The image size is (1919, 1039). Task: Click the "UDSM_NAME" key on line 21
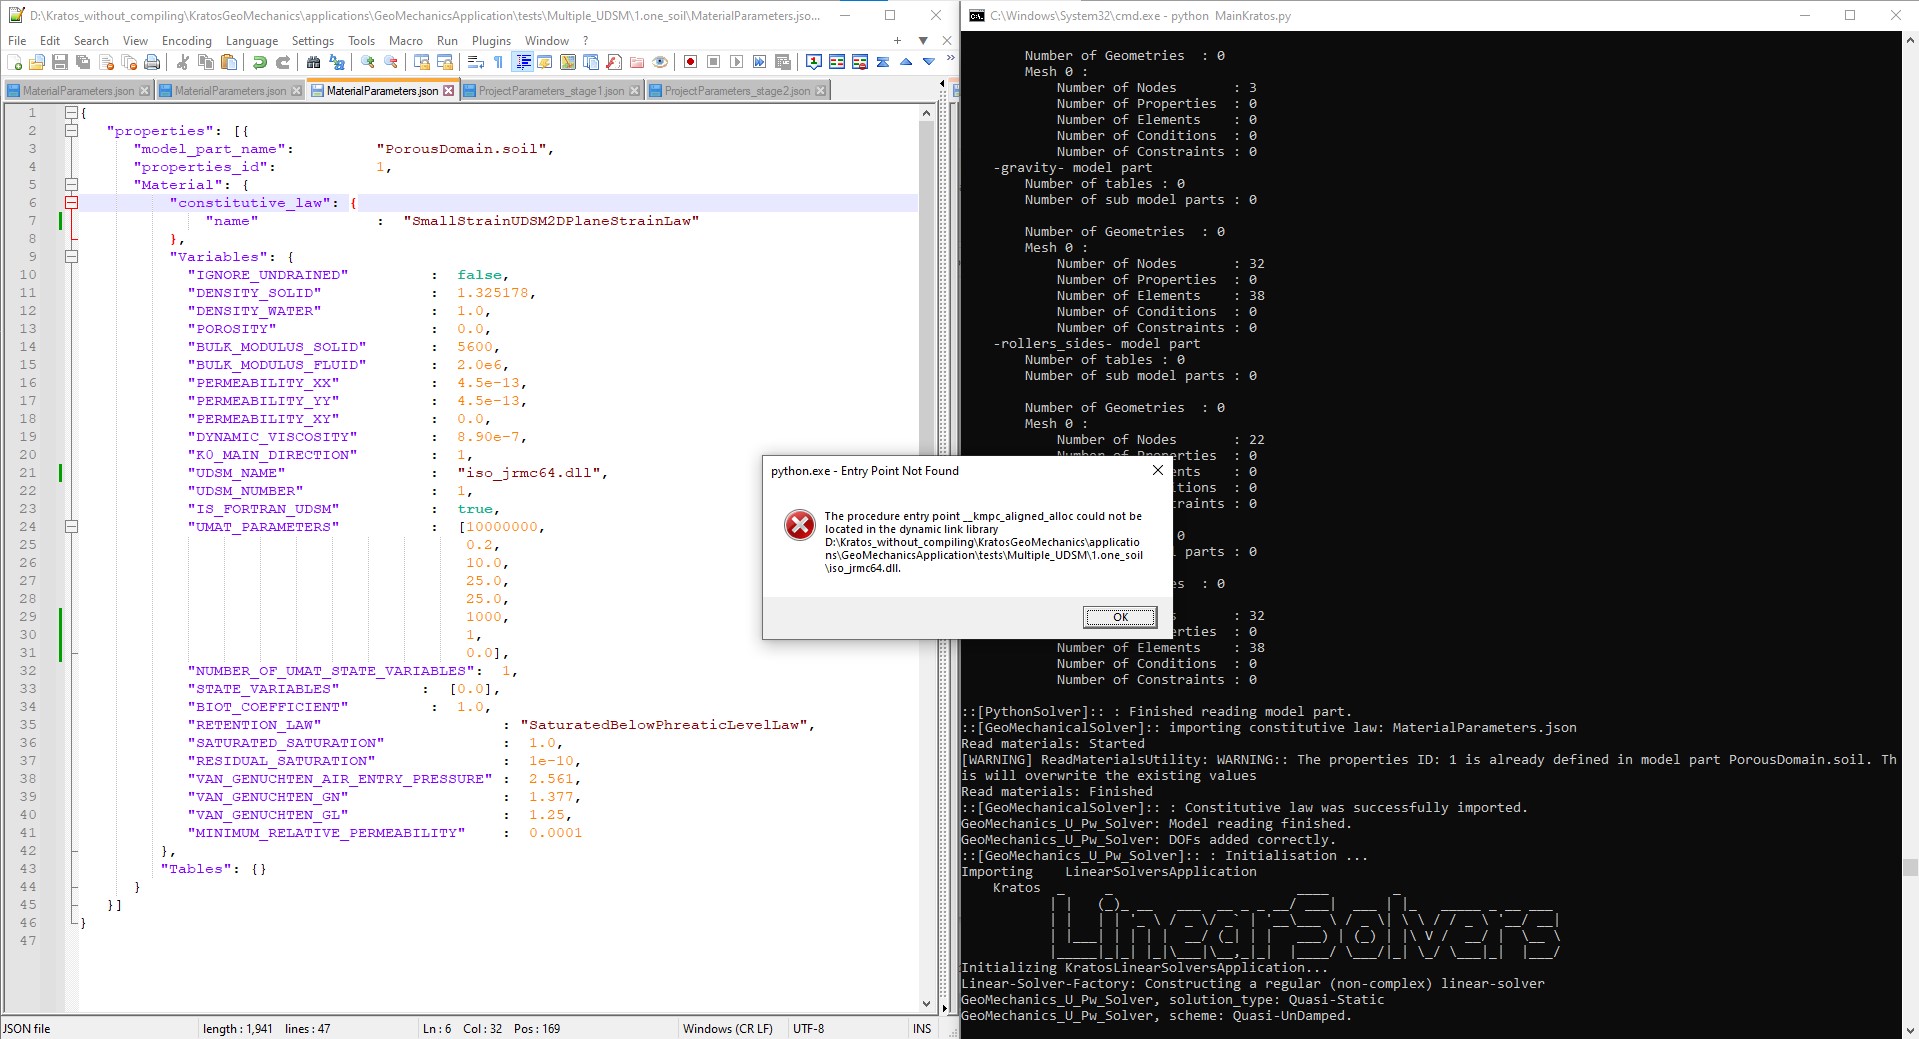click(x=236, y=473)
